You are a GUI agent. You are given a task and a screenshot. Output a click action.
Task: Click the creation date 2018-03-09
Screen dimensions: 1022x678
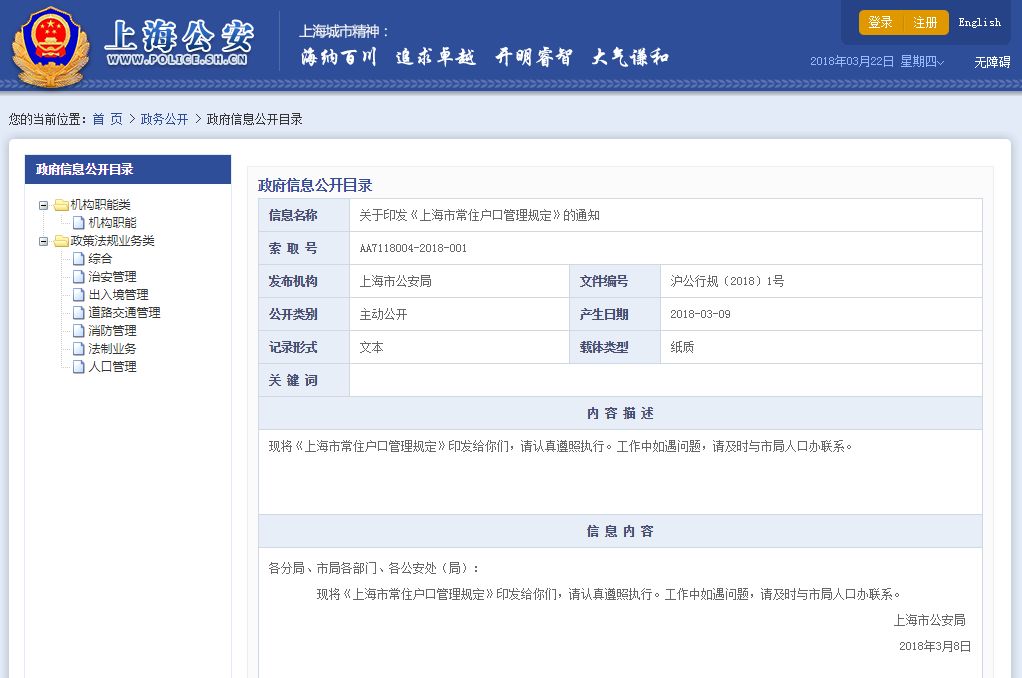700,314
